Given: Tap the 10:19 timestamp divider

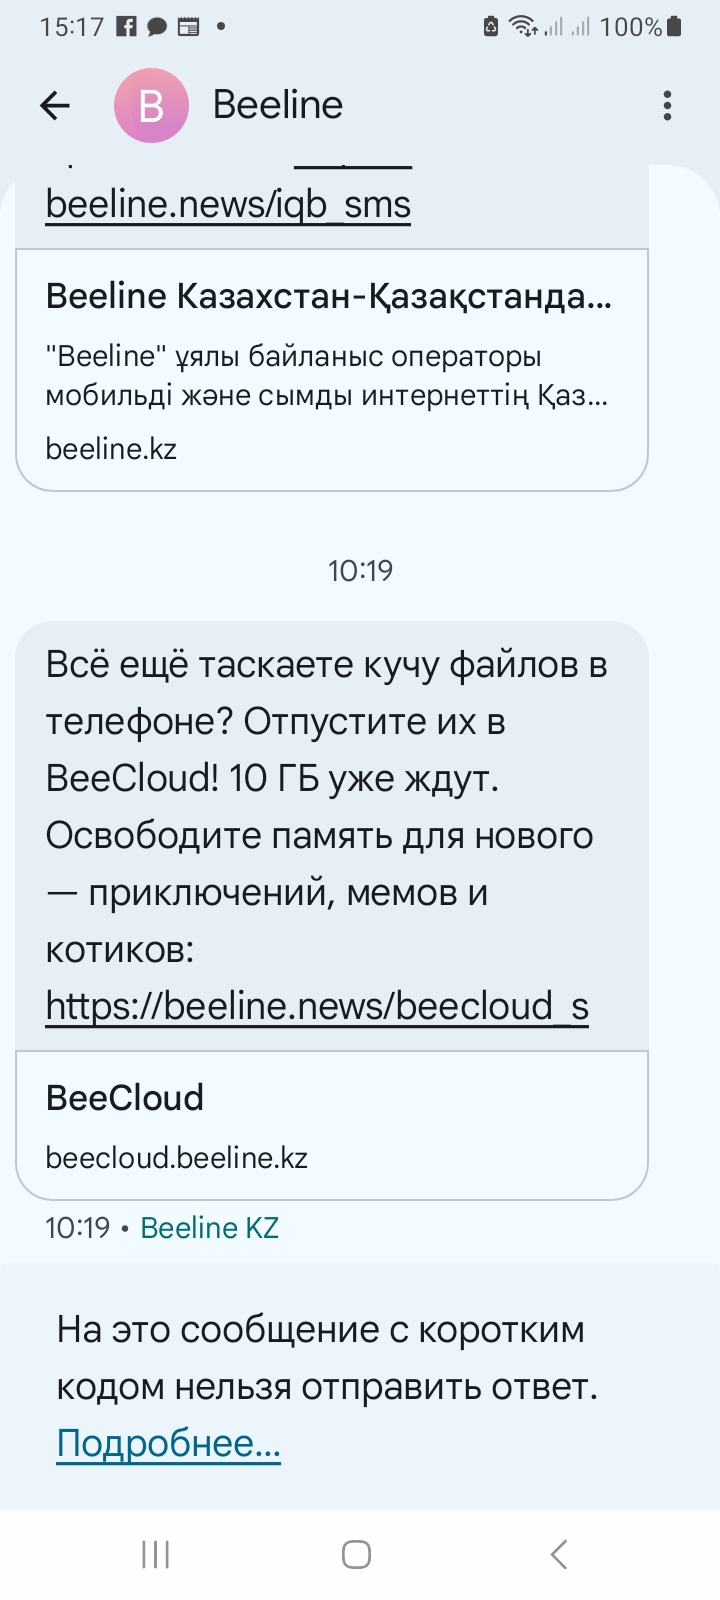Looking at the screenshot, I should point(360,571).
